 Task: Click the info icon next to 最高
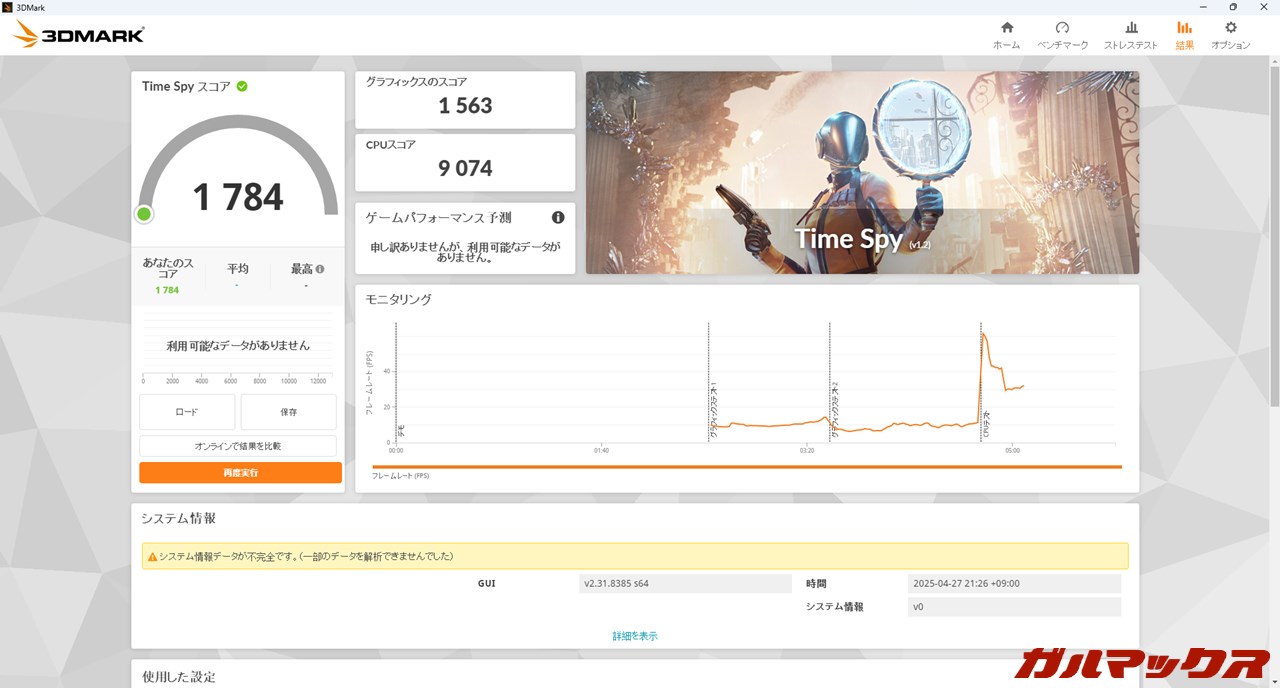click(x=320, y=269)
